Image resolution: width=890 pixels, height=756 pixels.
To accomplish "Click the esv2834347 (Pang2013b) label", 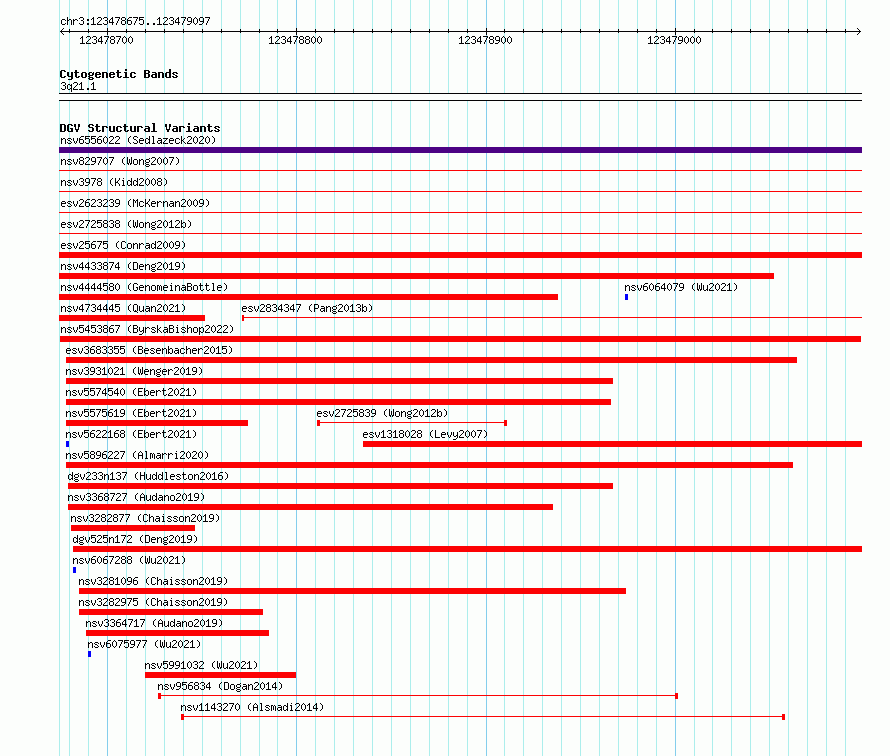I will click(307, 308).
